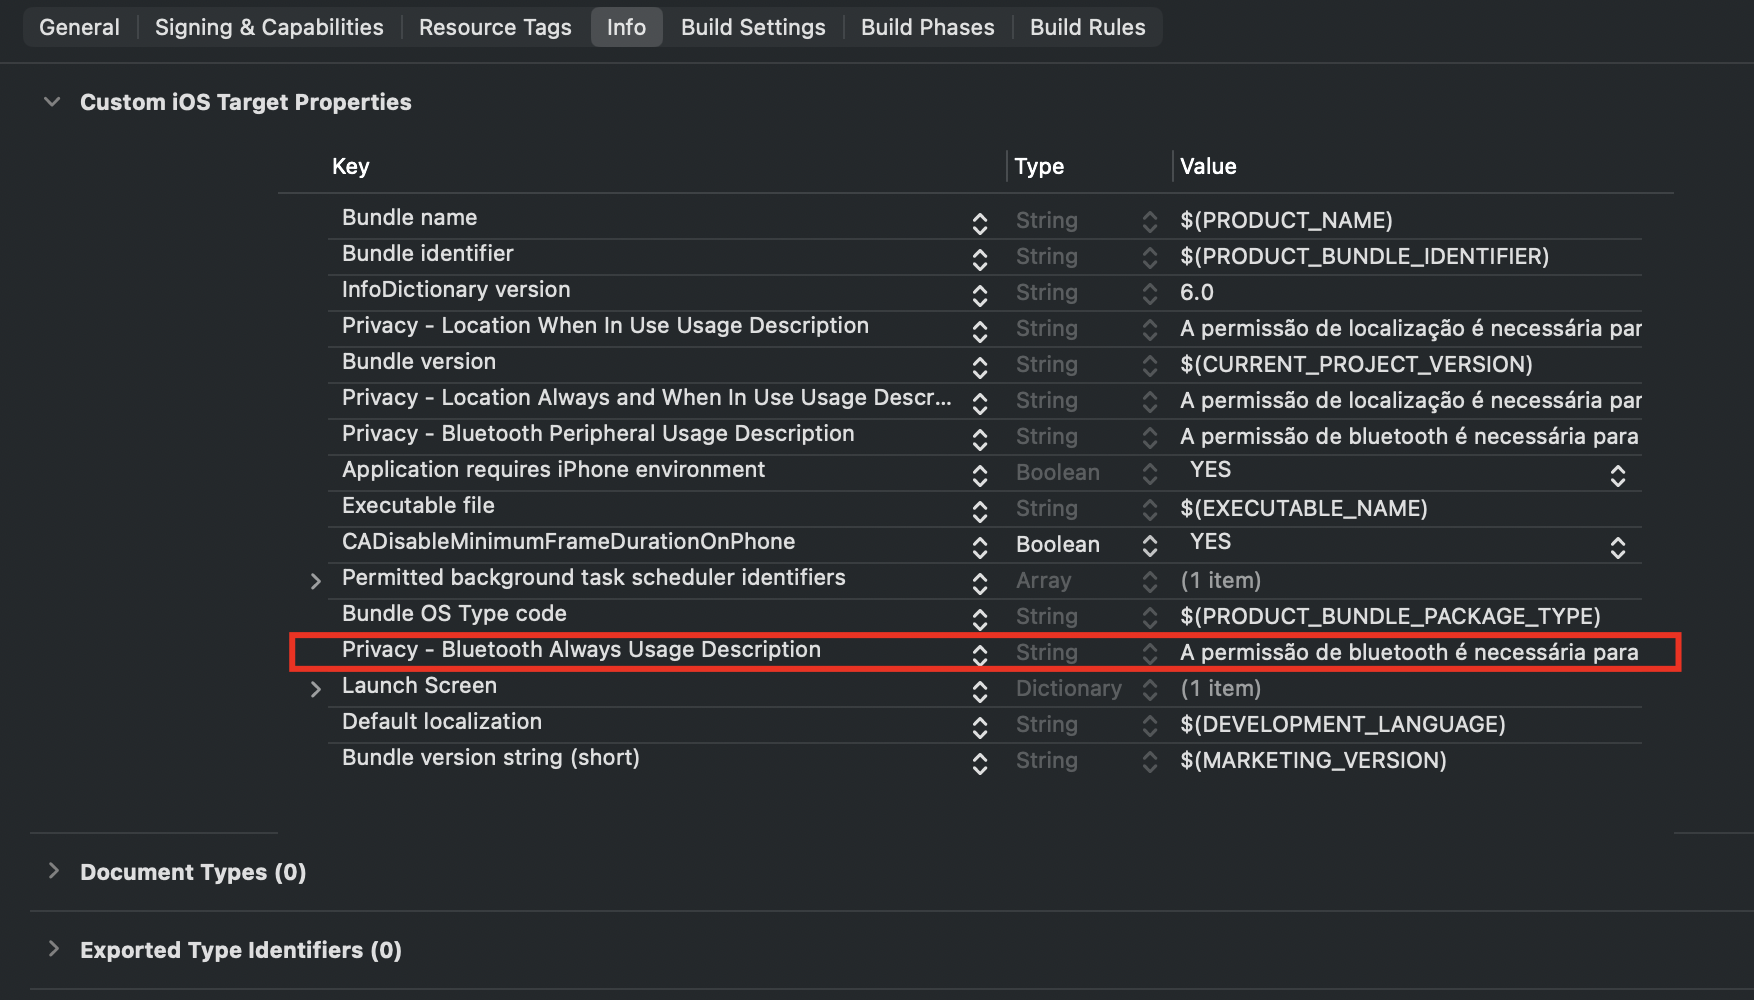Select the CADisableMinimumFrameDurationOnPhone key
This screenshot has height=1000, width=1754.
click(568, 541)
